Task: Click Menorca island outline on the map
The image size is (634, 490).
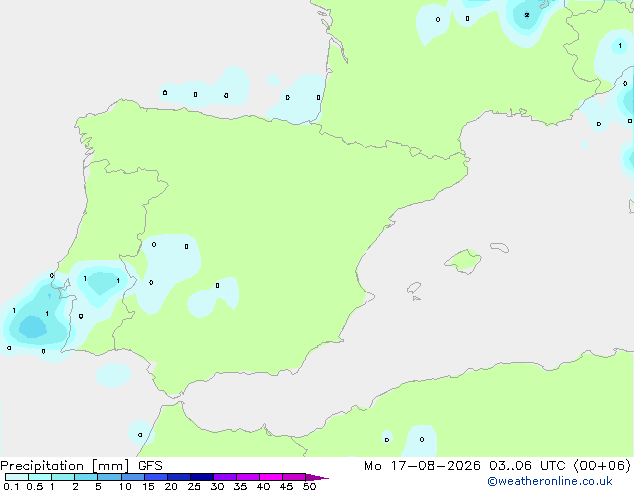Action: point(499,247)
